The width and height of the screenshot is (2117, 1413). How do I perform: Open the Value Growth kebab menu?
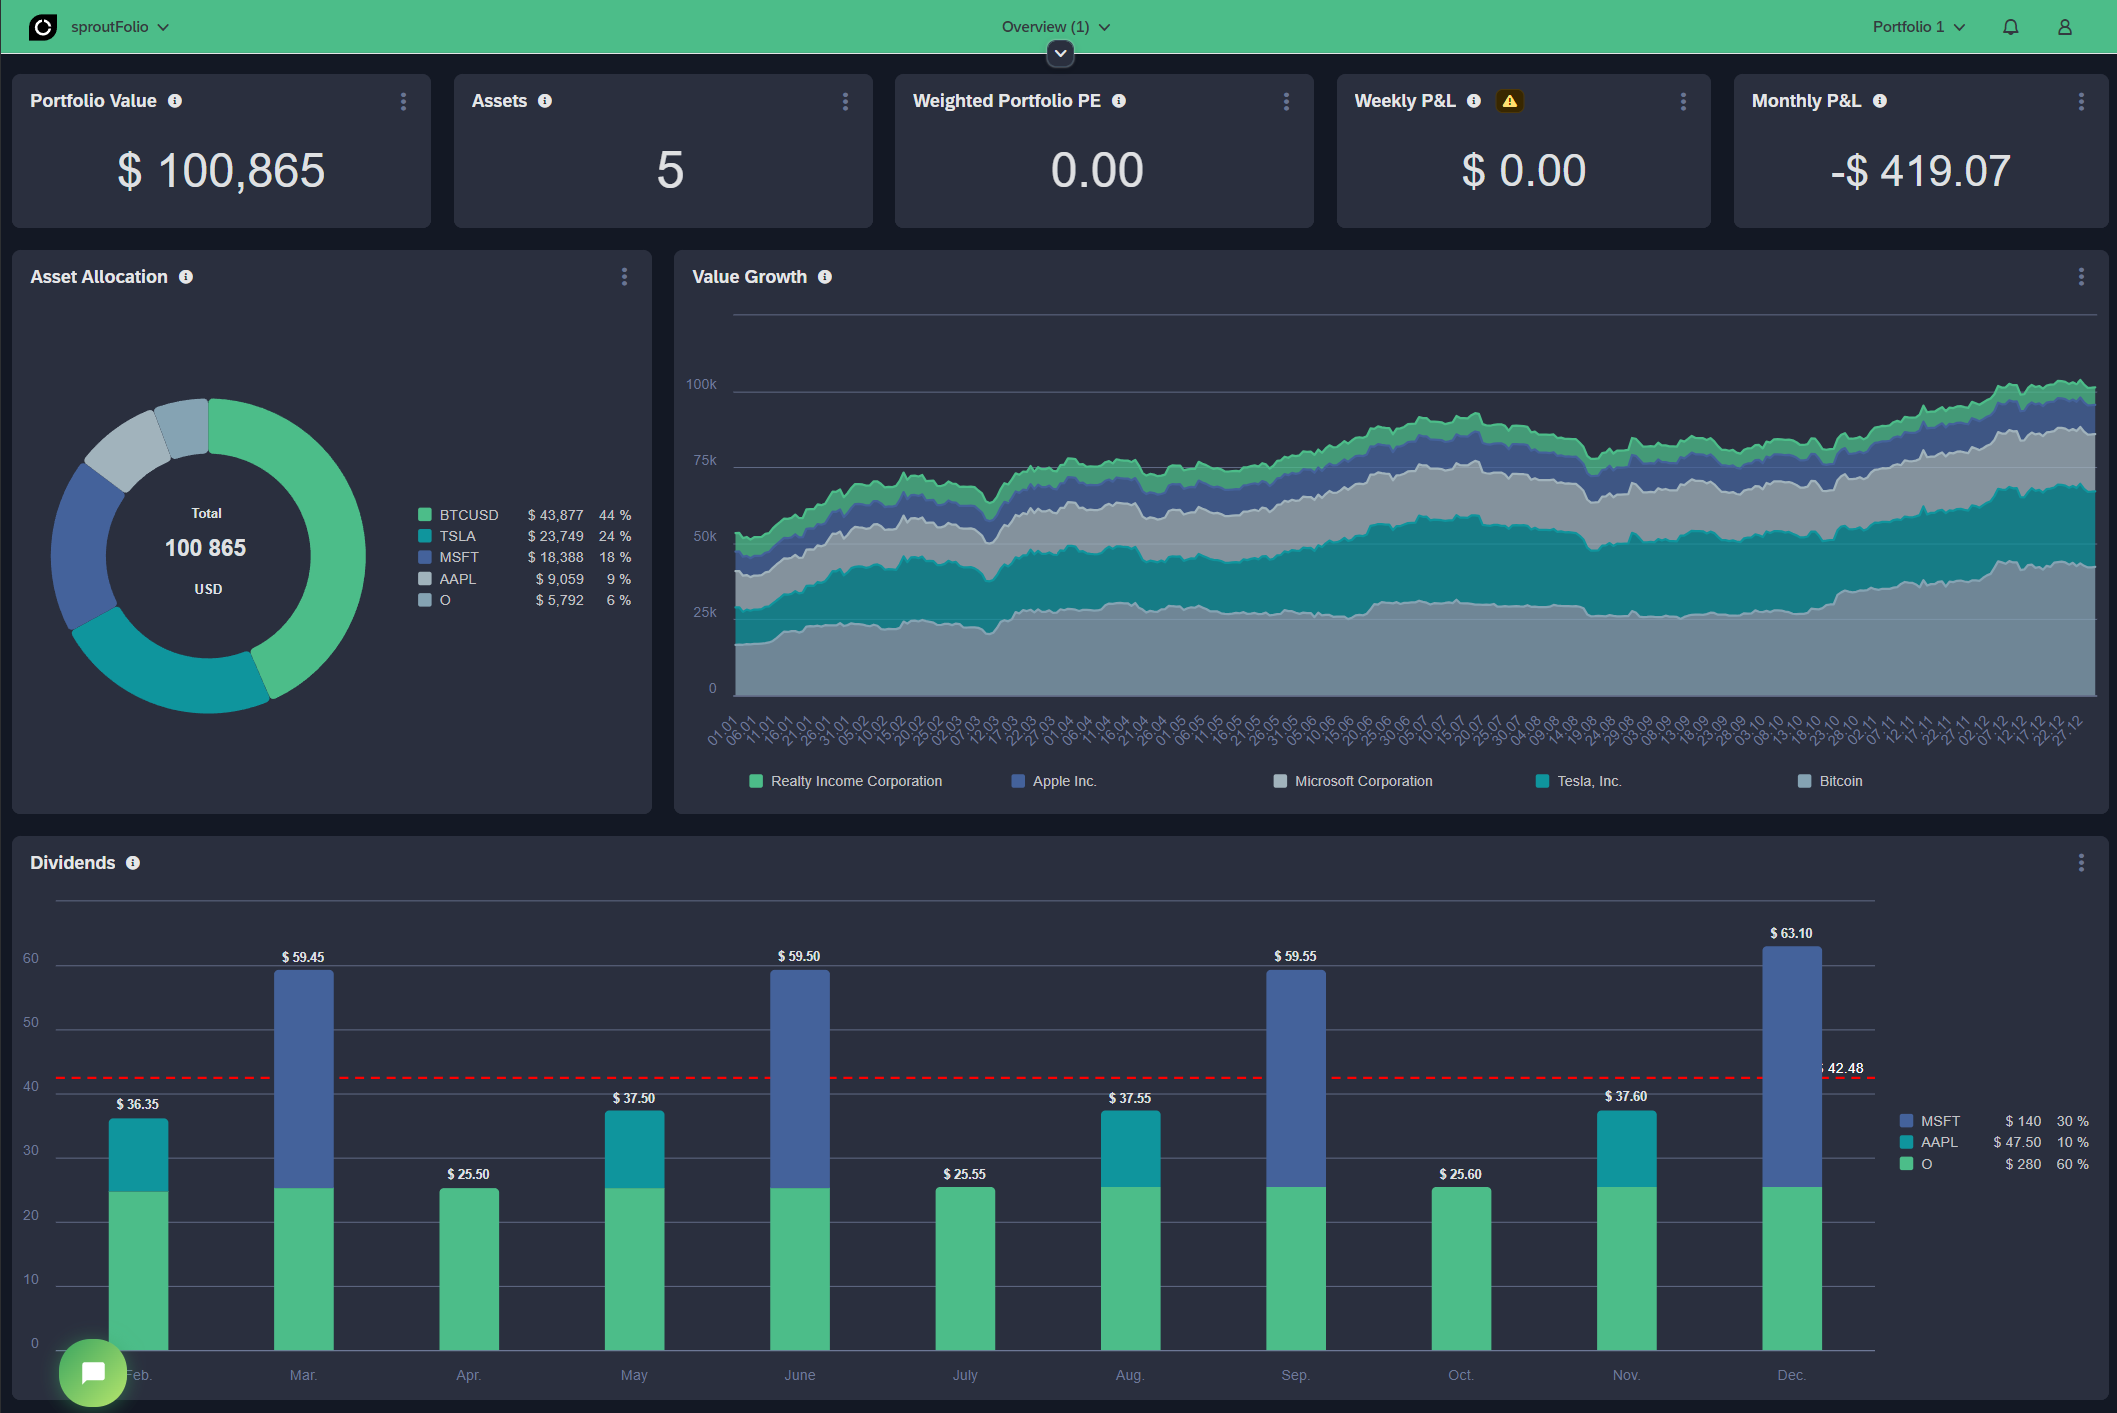[x=2081, y=277]
